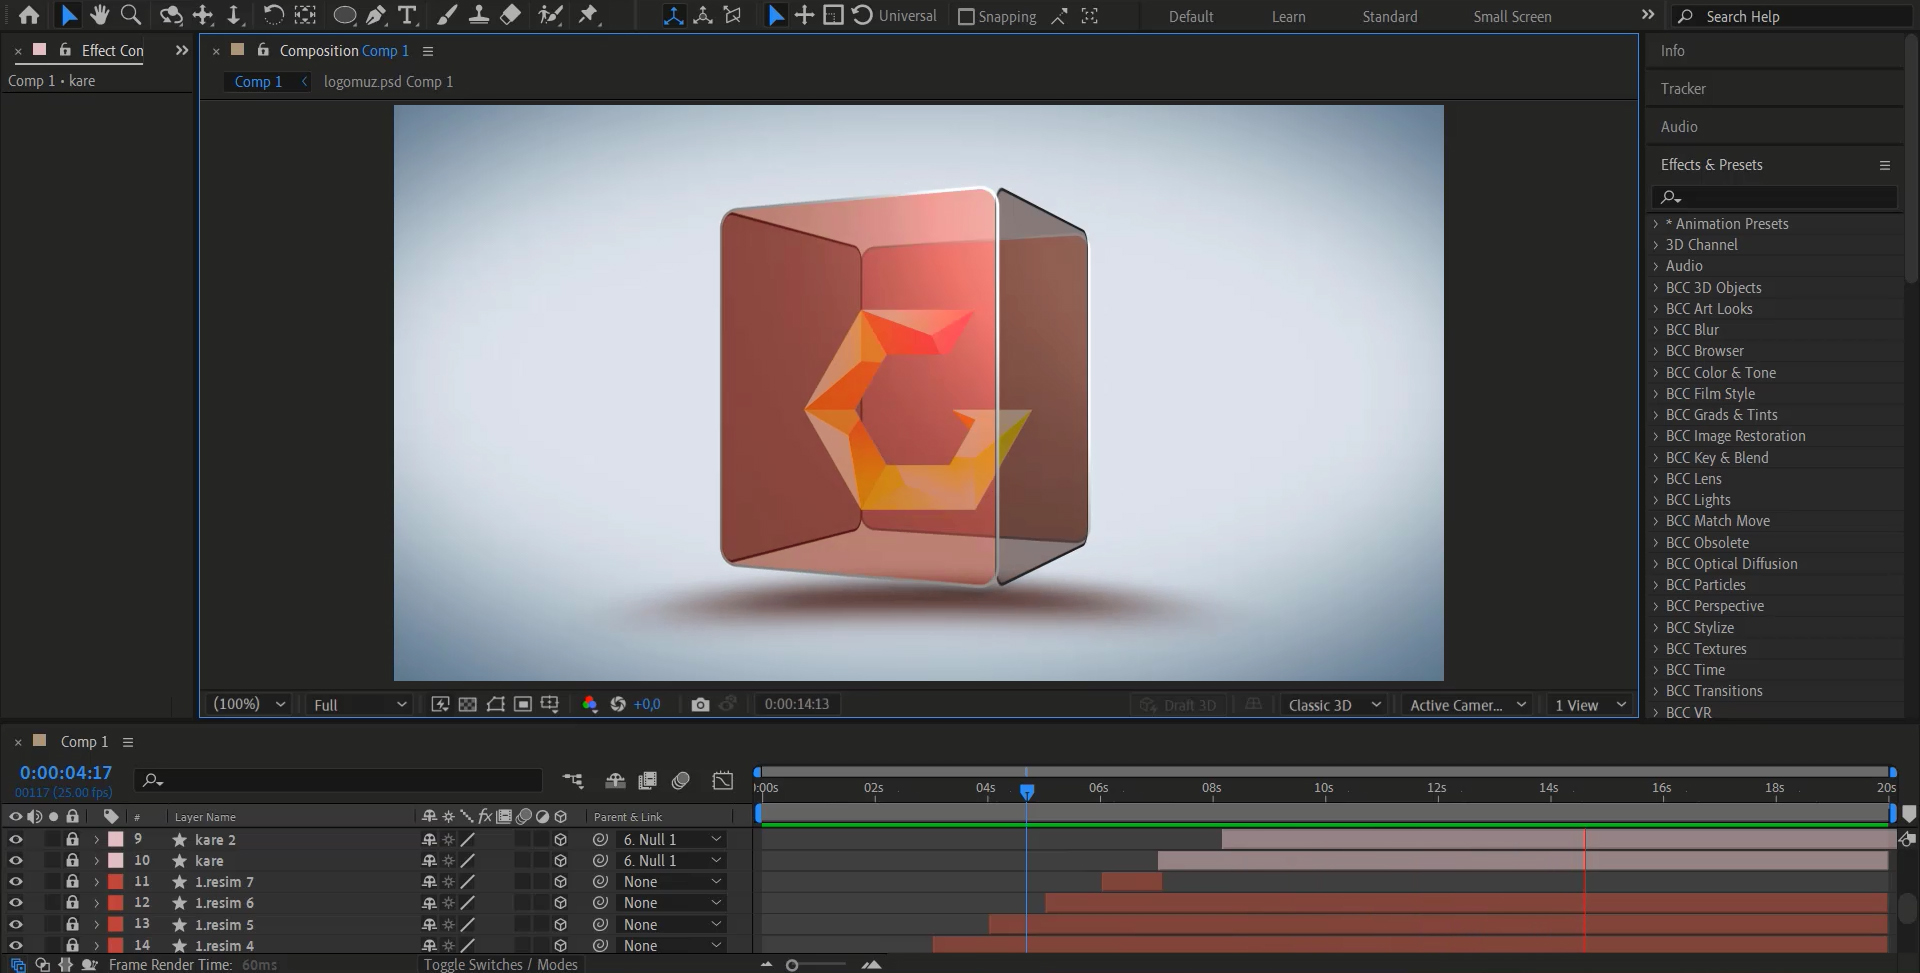Take a snapshot with camera icon
The image size is (1920, 973).
(x=700, y=704)
